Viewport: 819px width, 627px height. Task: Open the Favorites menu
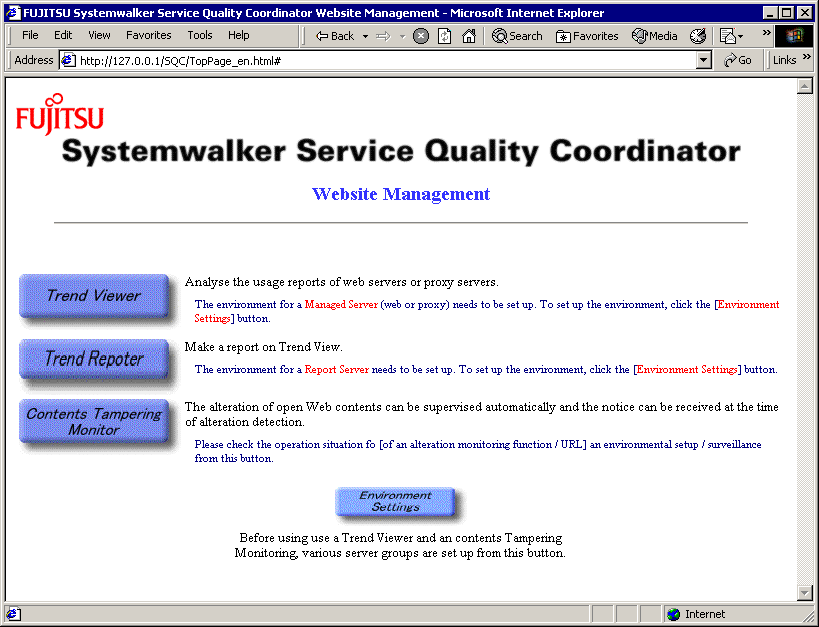click(x=148, y=35)
